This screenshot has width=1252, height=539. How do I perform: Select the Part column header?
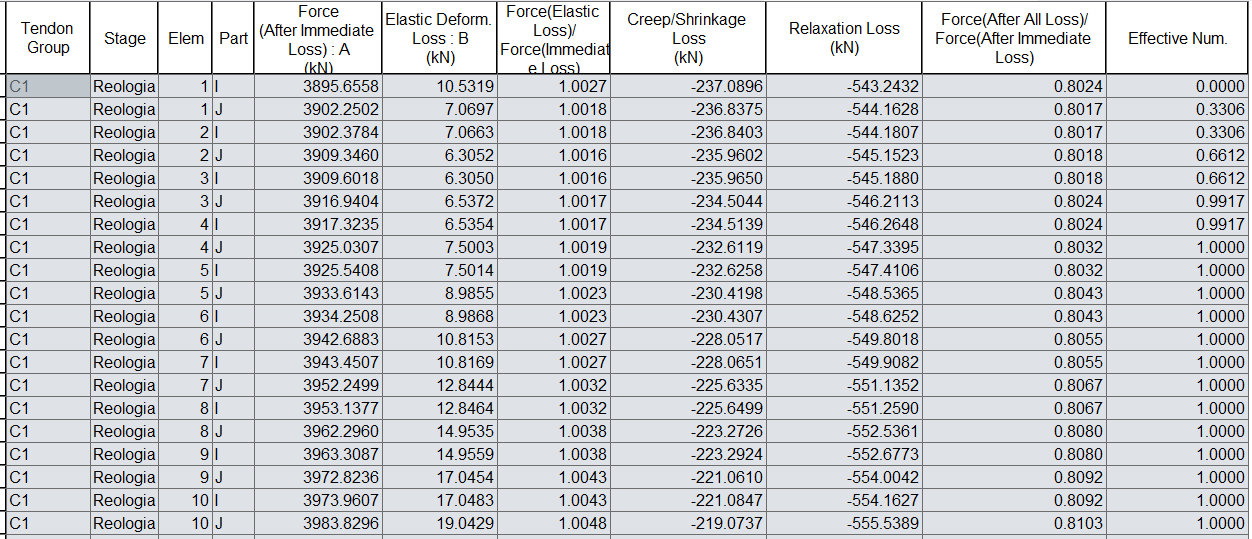(233, 38)
